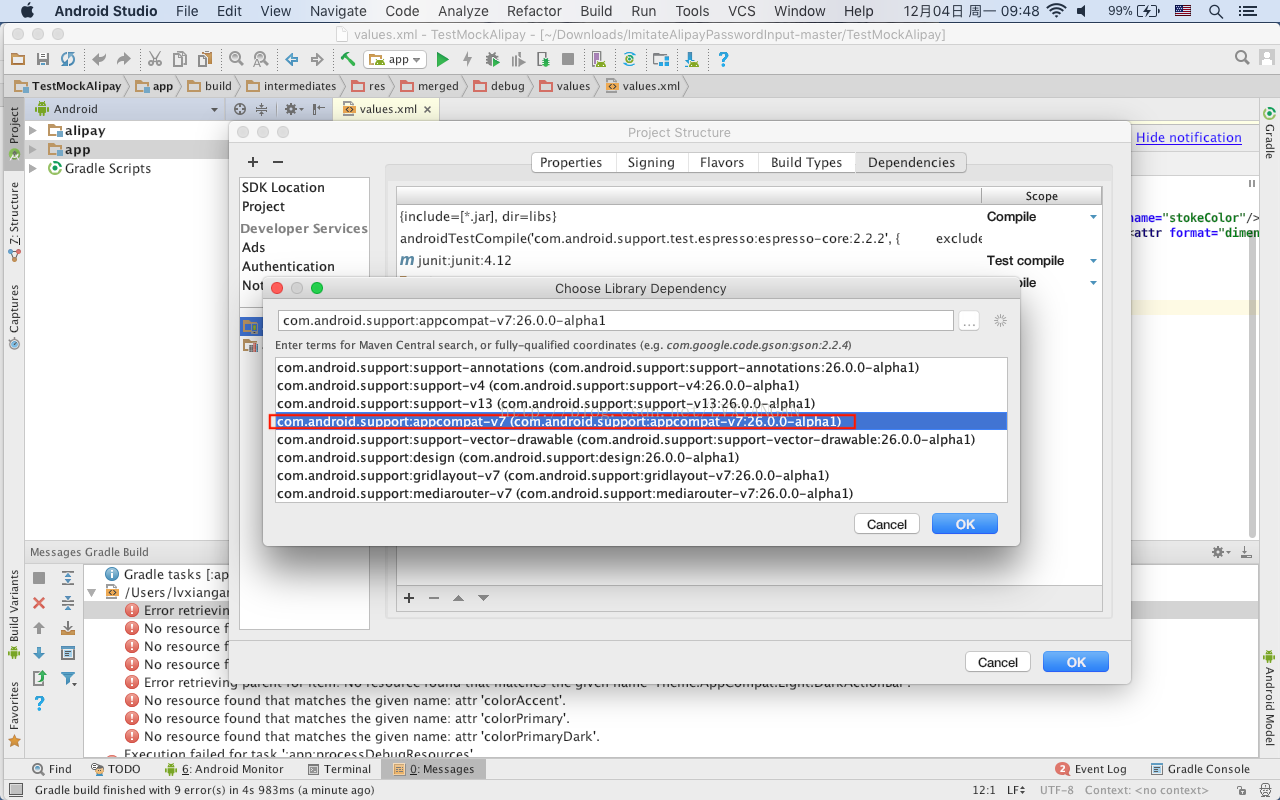Run app with green play icon
1280x800 pixels.
(x=443, y=59)
